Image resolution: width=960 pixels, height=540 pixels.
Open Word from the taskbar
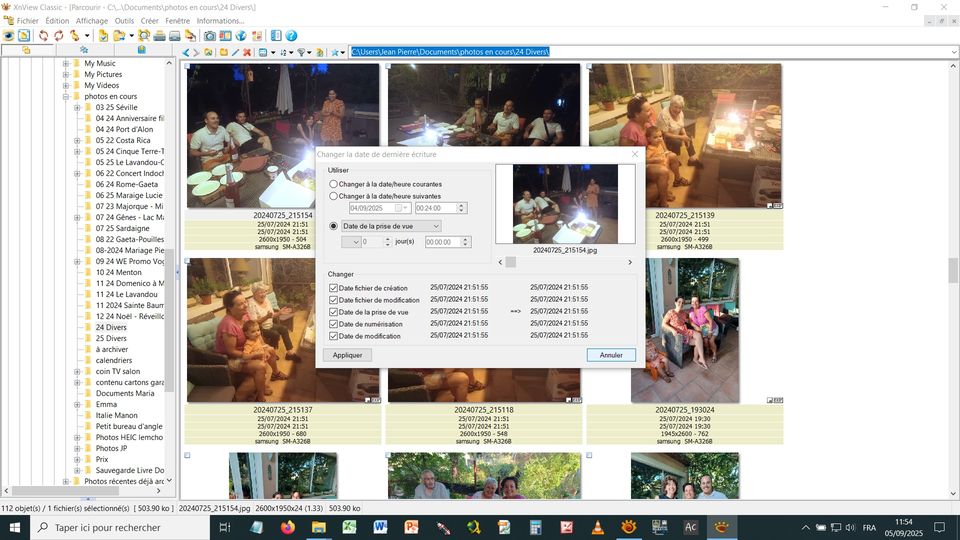point(380,527)
